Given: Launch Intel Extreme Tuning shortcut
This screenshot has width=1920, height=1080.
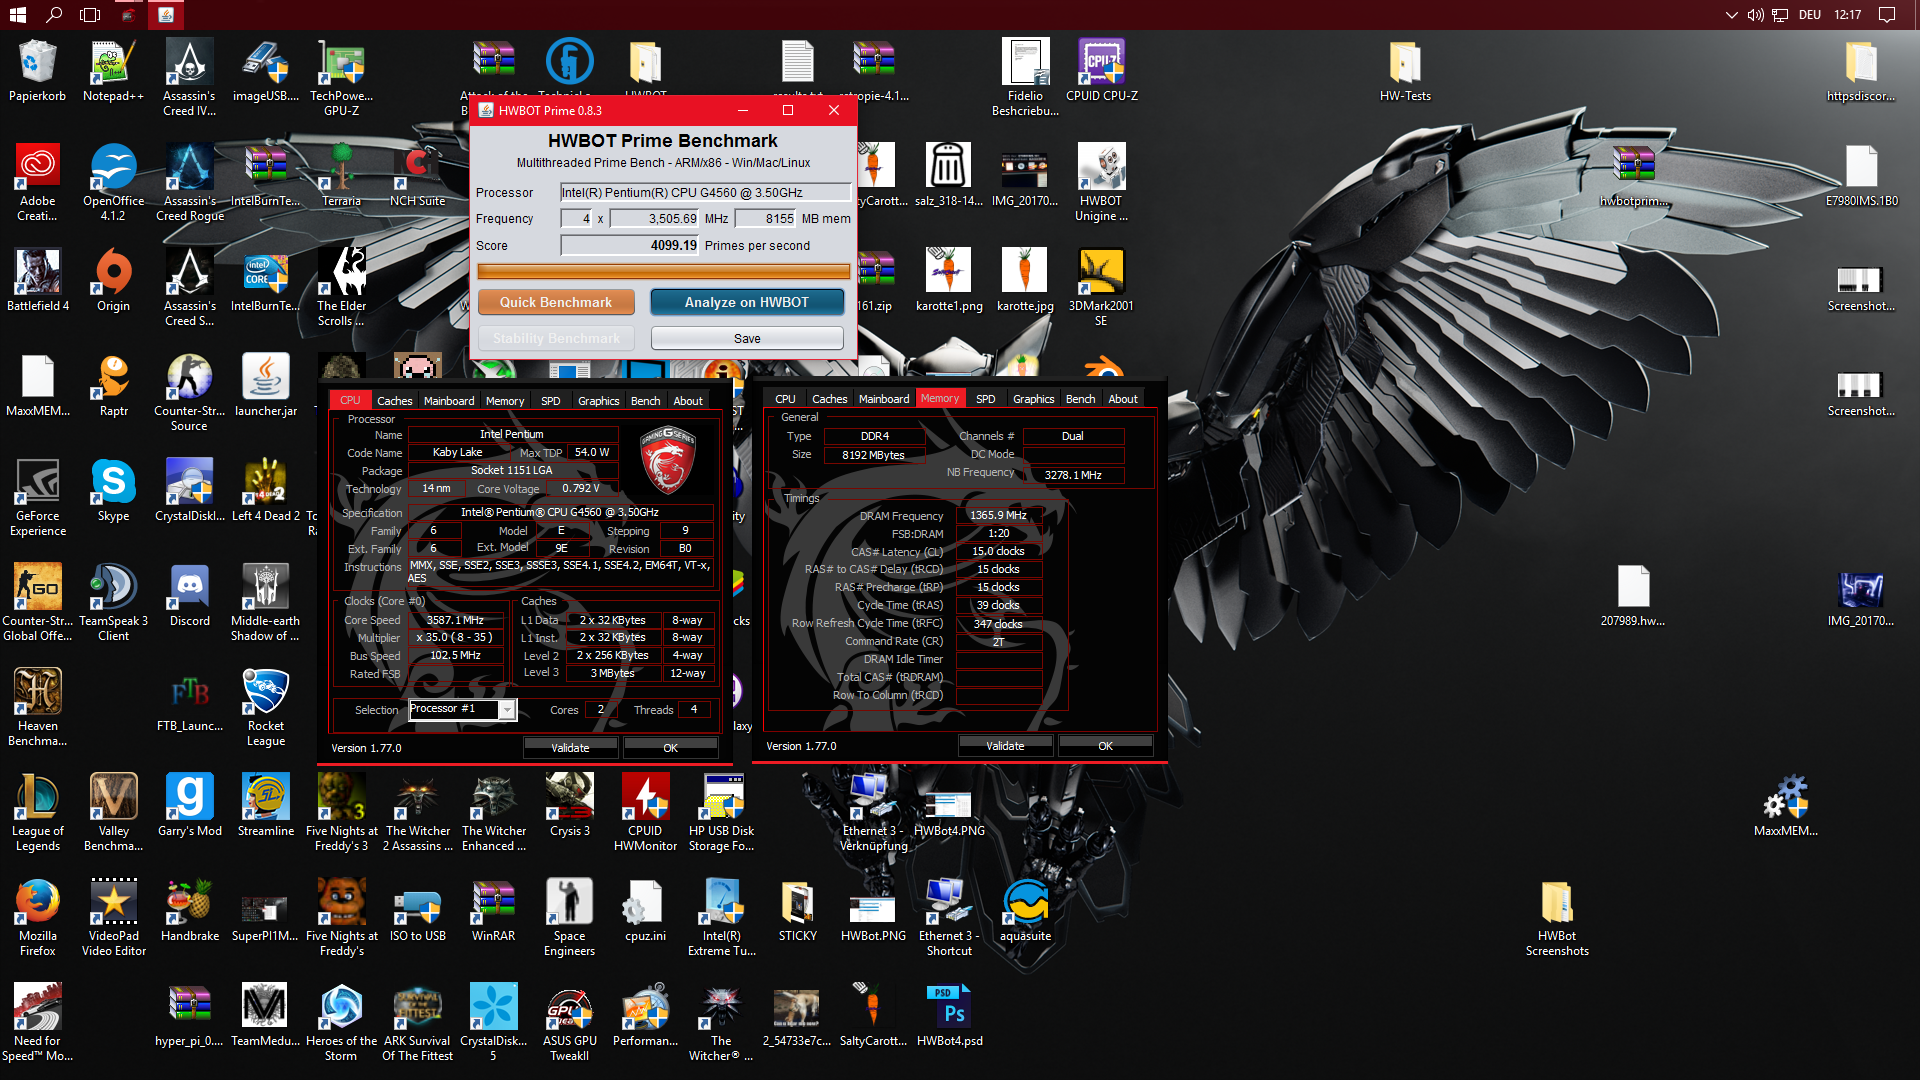Looking at the screenshot, I should (721, 918).
